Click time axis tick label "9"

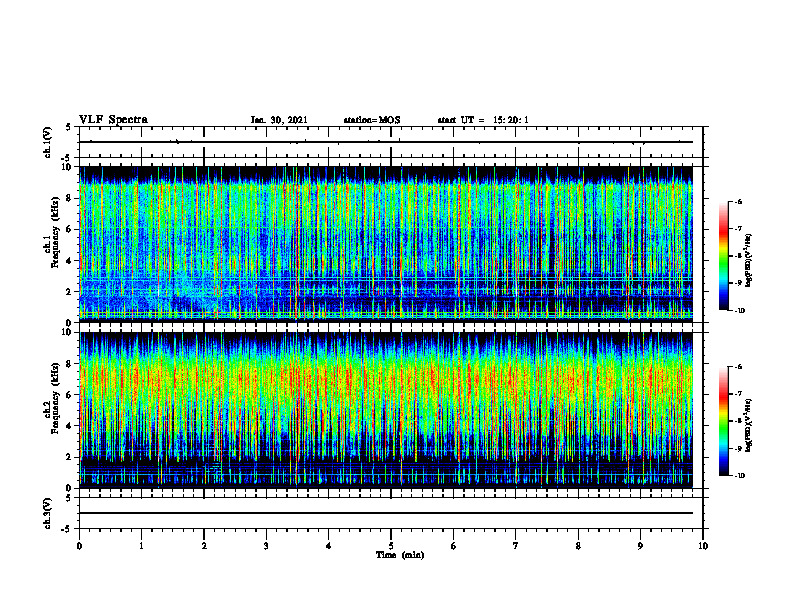(640, 546)
